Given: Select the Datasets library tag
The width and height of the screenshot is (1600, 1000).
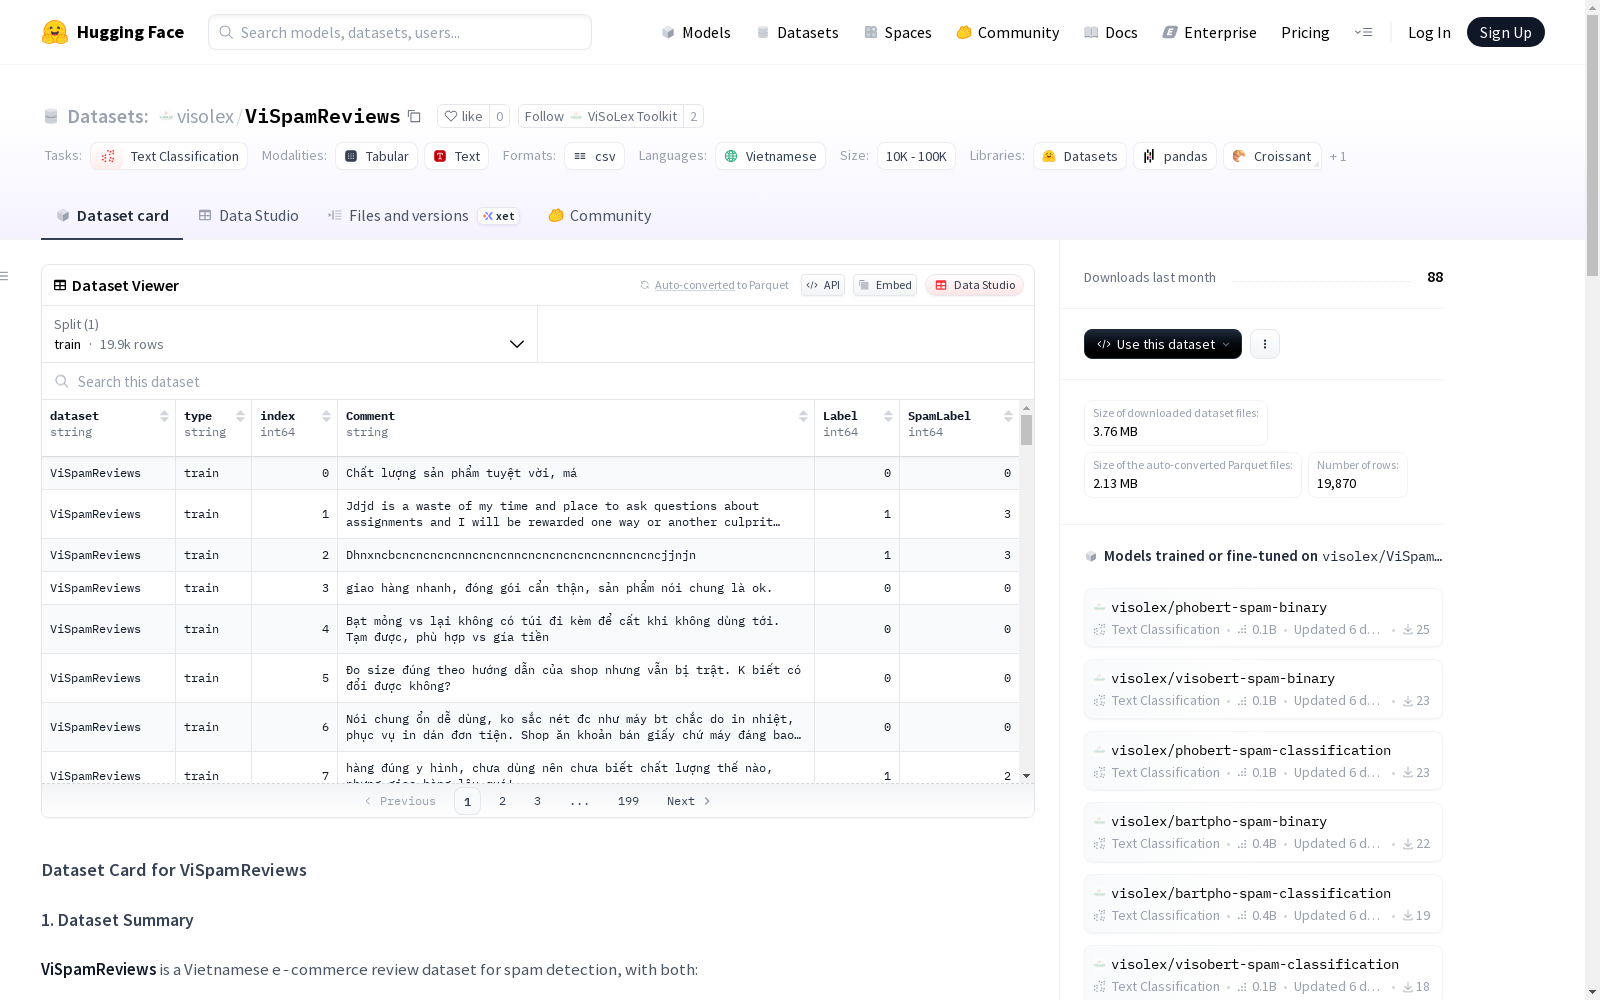Looking at the screenshot, I should point(1079,156).
